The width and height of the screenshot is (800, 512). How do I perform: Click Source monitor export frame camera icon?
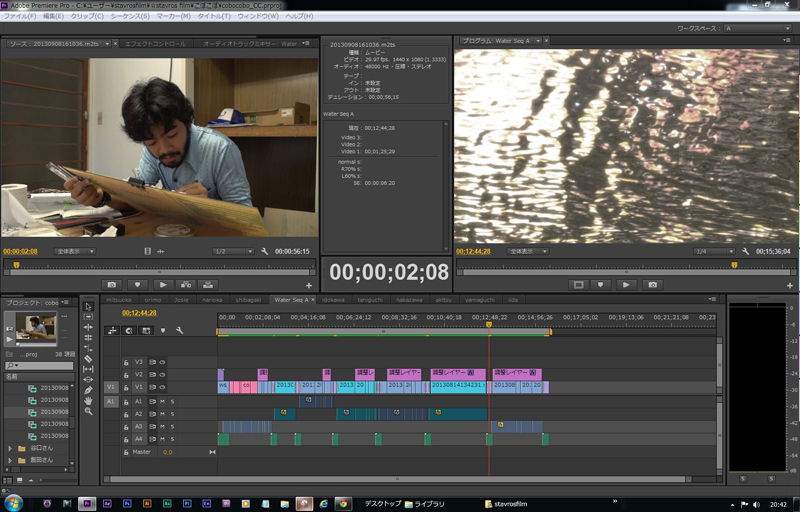[x=112, y=285]
